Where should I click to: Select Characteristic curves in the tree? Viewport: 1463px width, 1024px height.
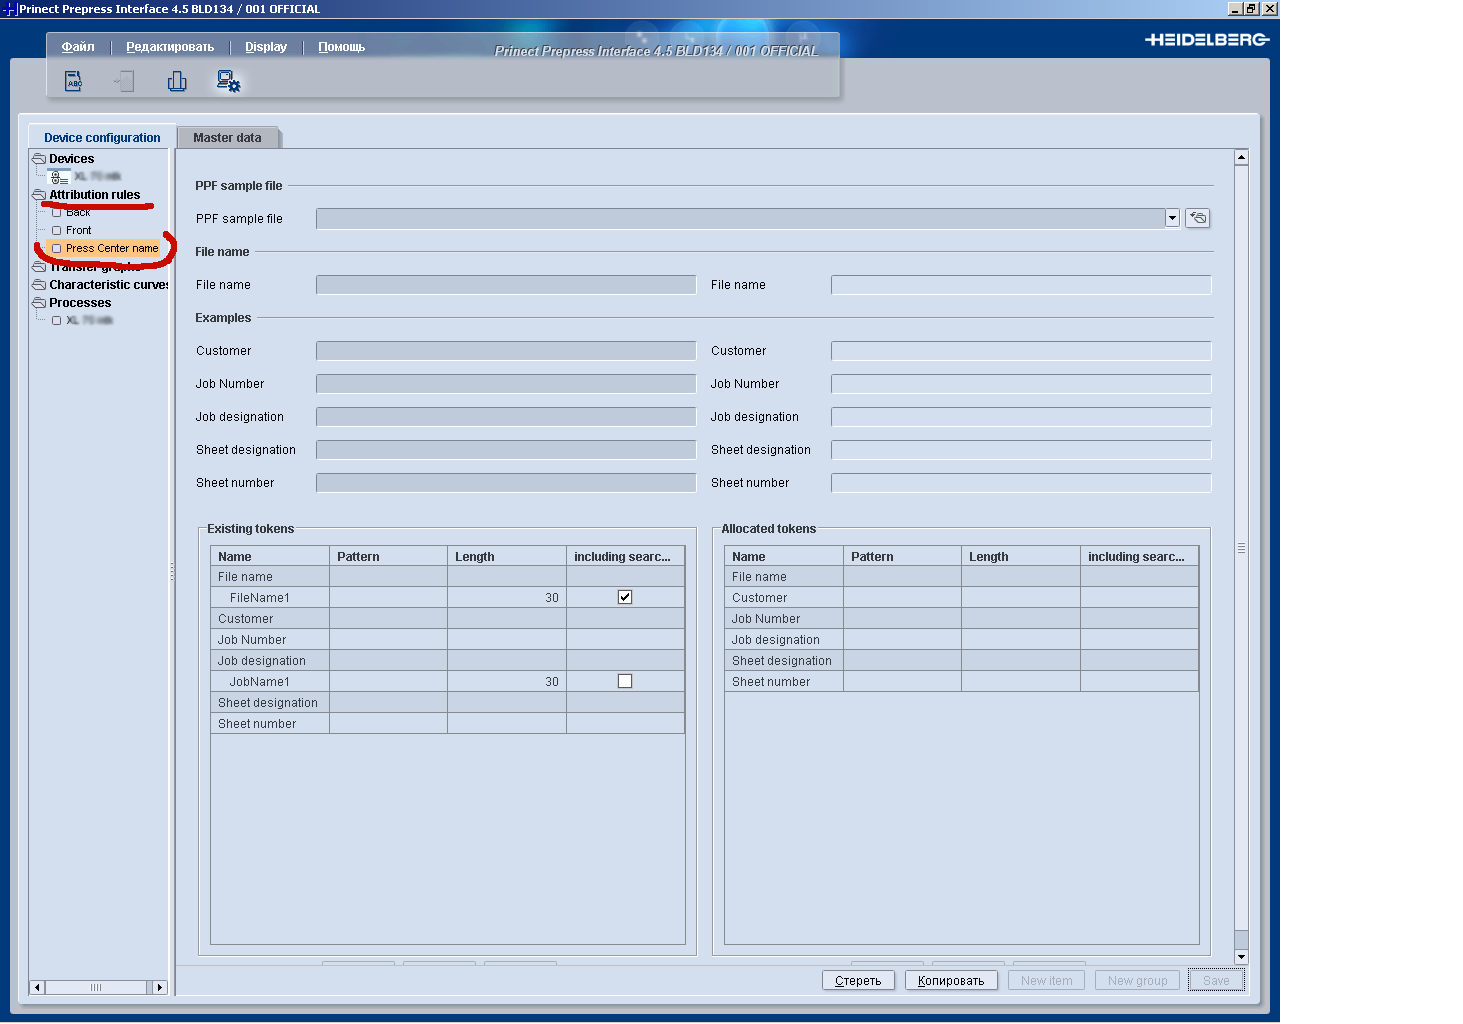click(x=109, y=285)
